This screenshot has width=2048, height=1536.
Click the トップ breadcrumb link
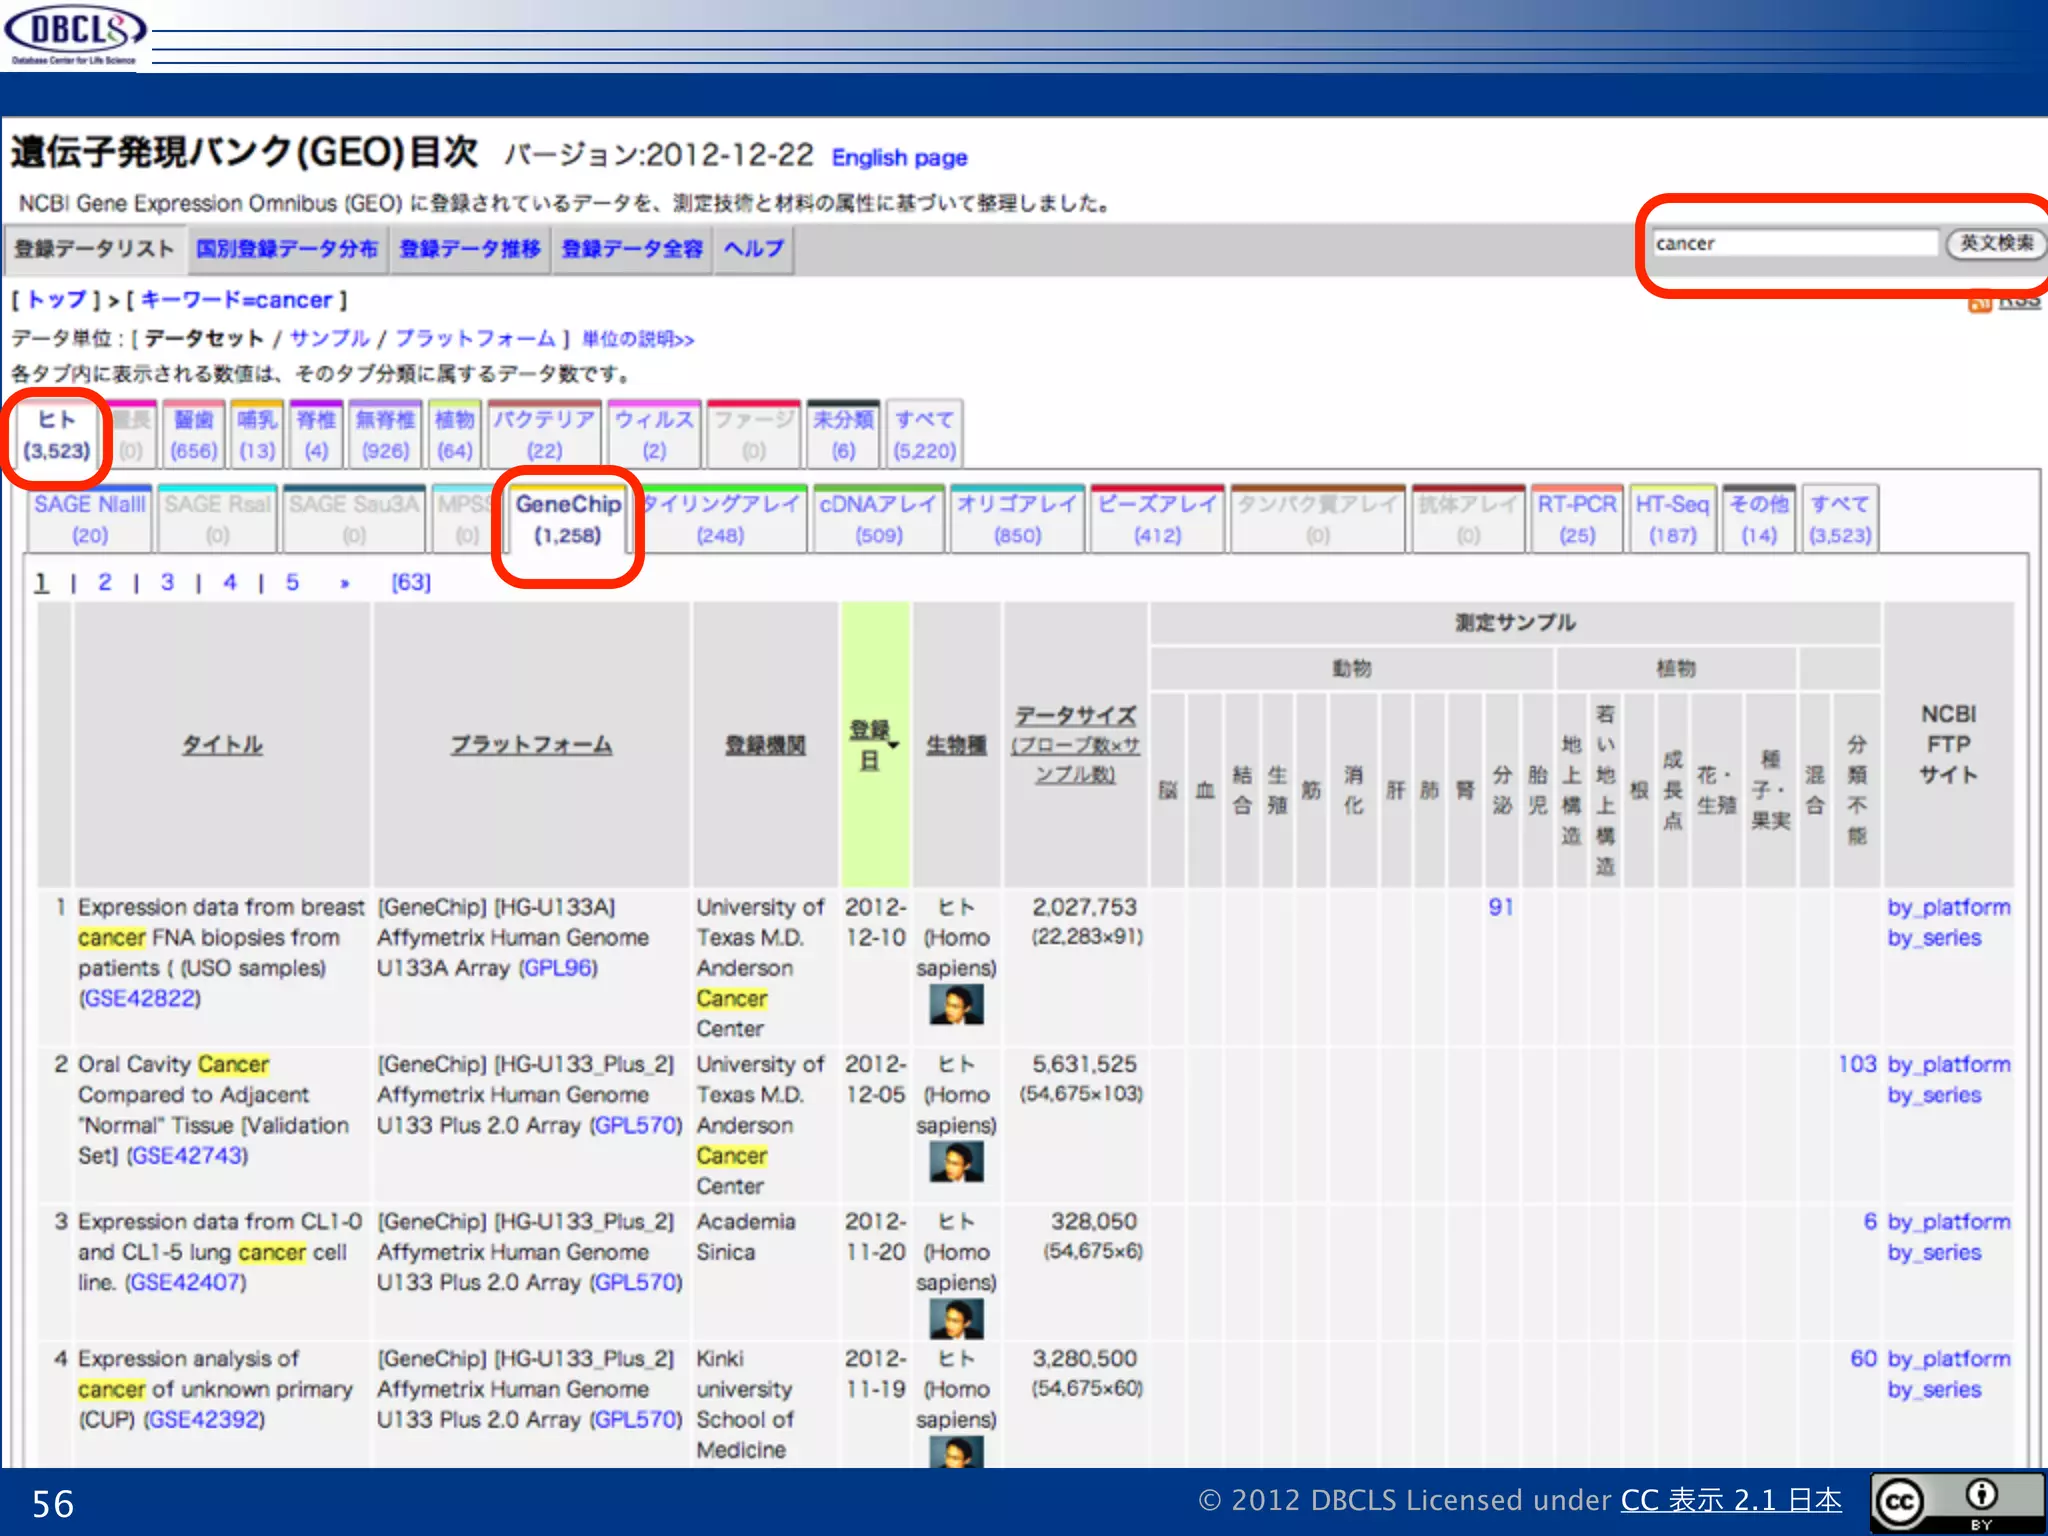[56, 300]
